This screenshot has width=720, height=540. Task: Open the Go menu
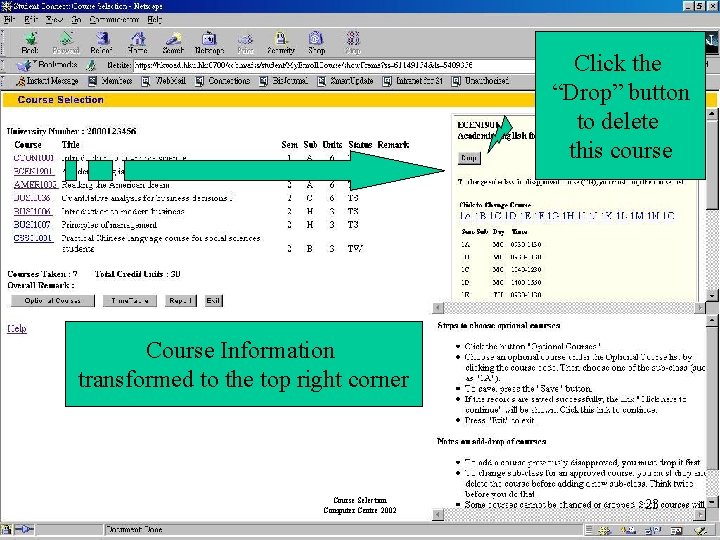(76, 20)
